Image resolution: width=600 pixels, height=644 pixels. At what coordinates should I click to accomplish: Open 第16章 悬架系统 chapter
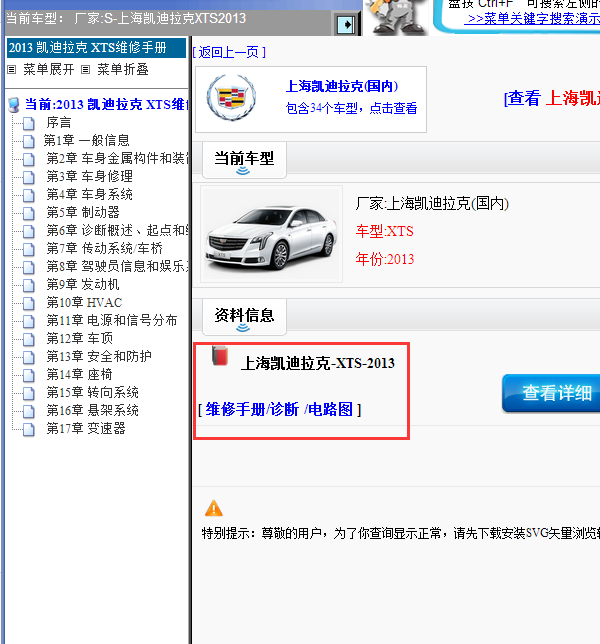92,410
